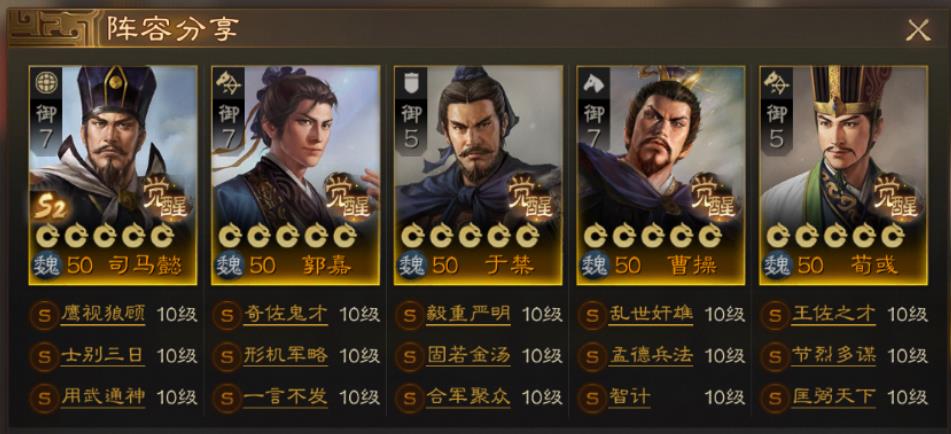Click the archer troop icon on 郭嘉 card
Viewport: 951px width, 434px height.
(229, 83)
